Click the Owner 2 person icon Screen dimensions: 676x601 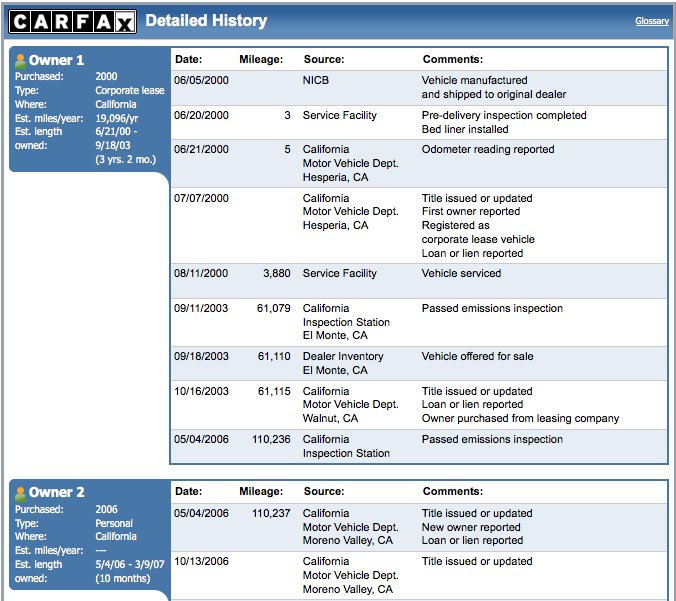click(20, 493)
